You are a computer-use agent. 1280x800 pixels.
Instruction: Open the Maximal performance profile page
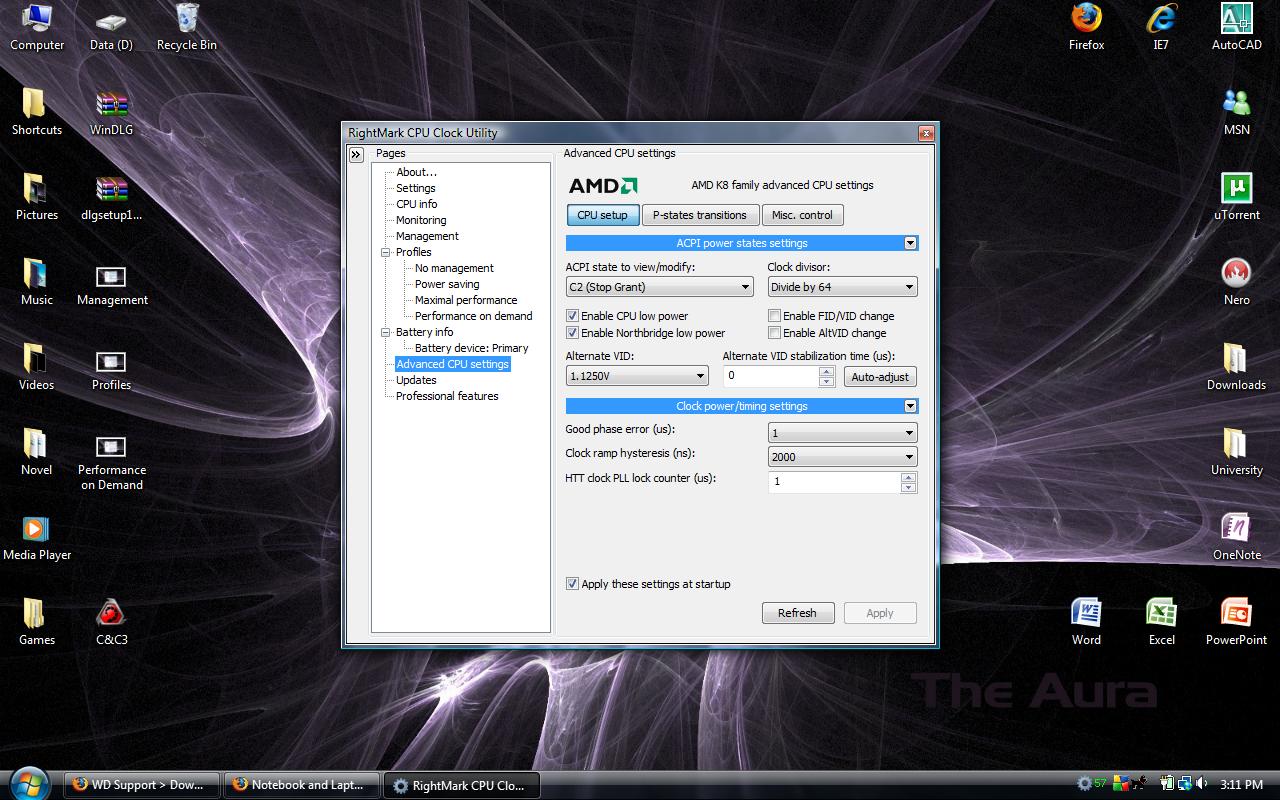point(466,300)
